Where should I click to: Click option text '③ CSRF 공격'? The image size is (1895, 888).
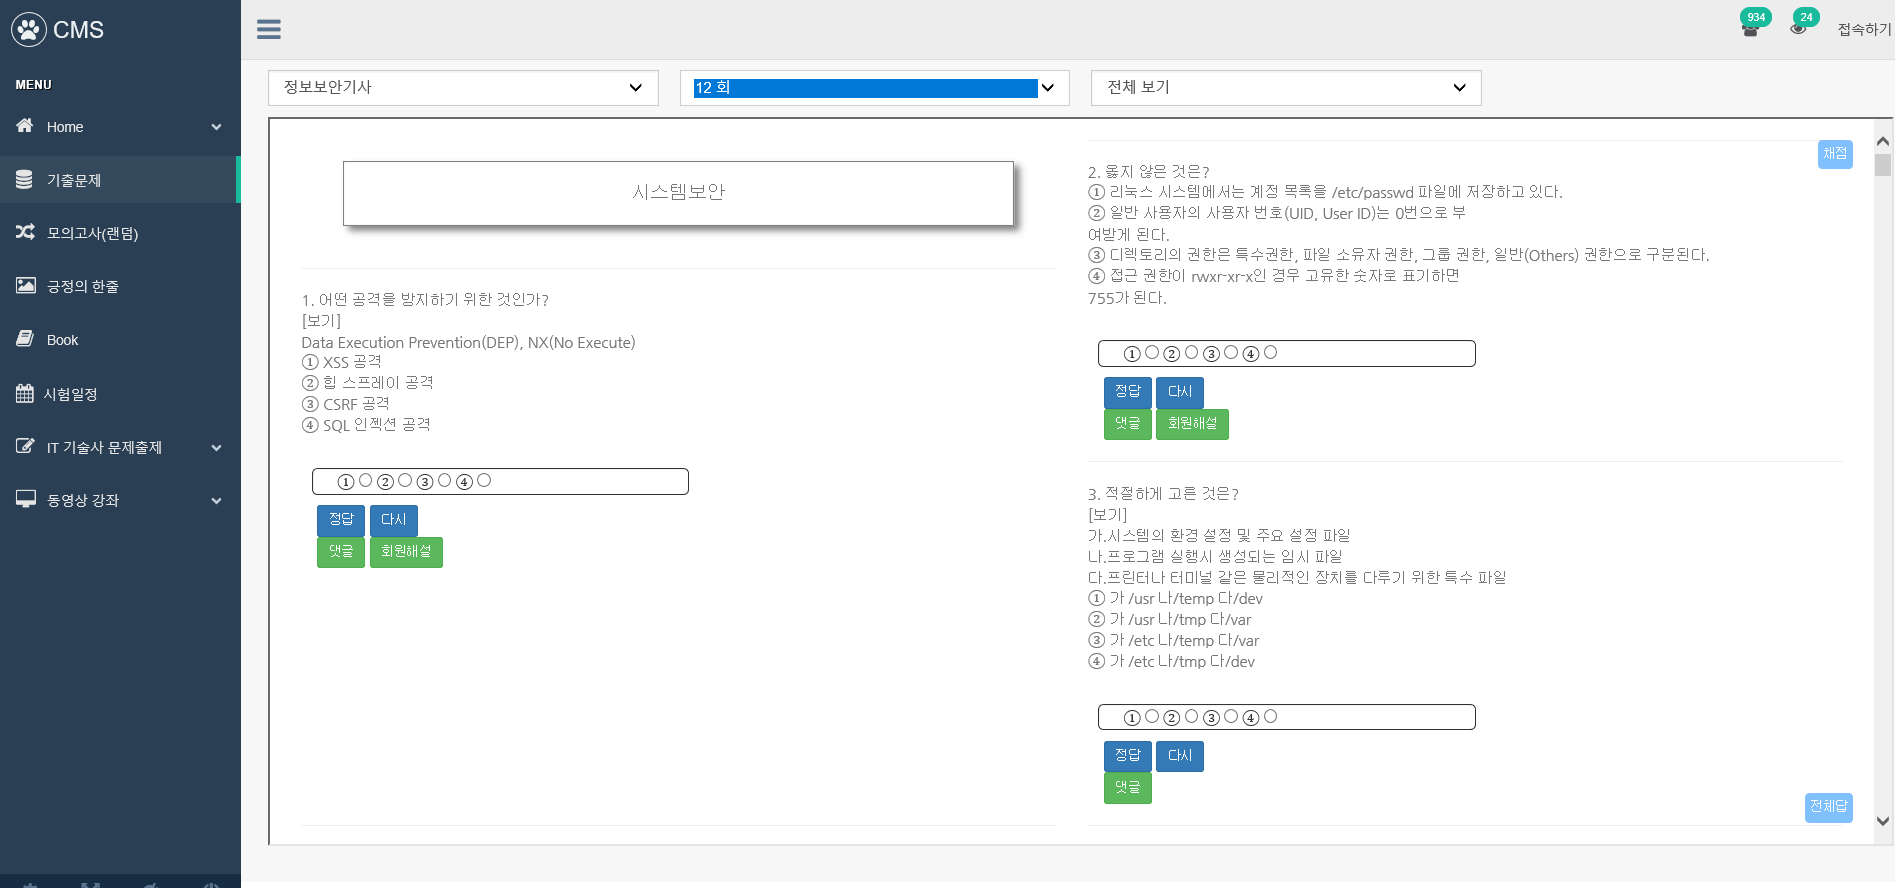pyautogui.click(x=345, y=404)
